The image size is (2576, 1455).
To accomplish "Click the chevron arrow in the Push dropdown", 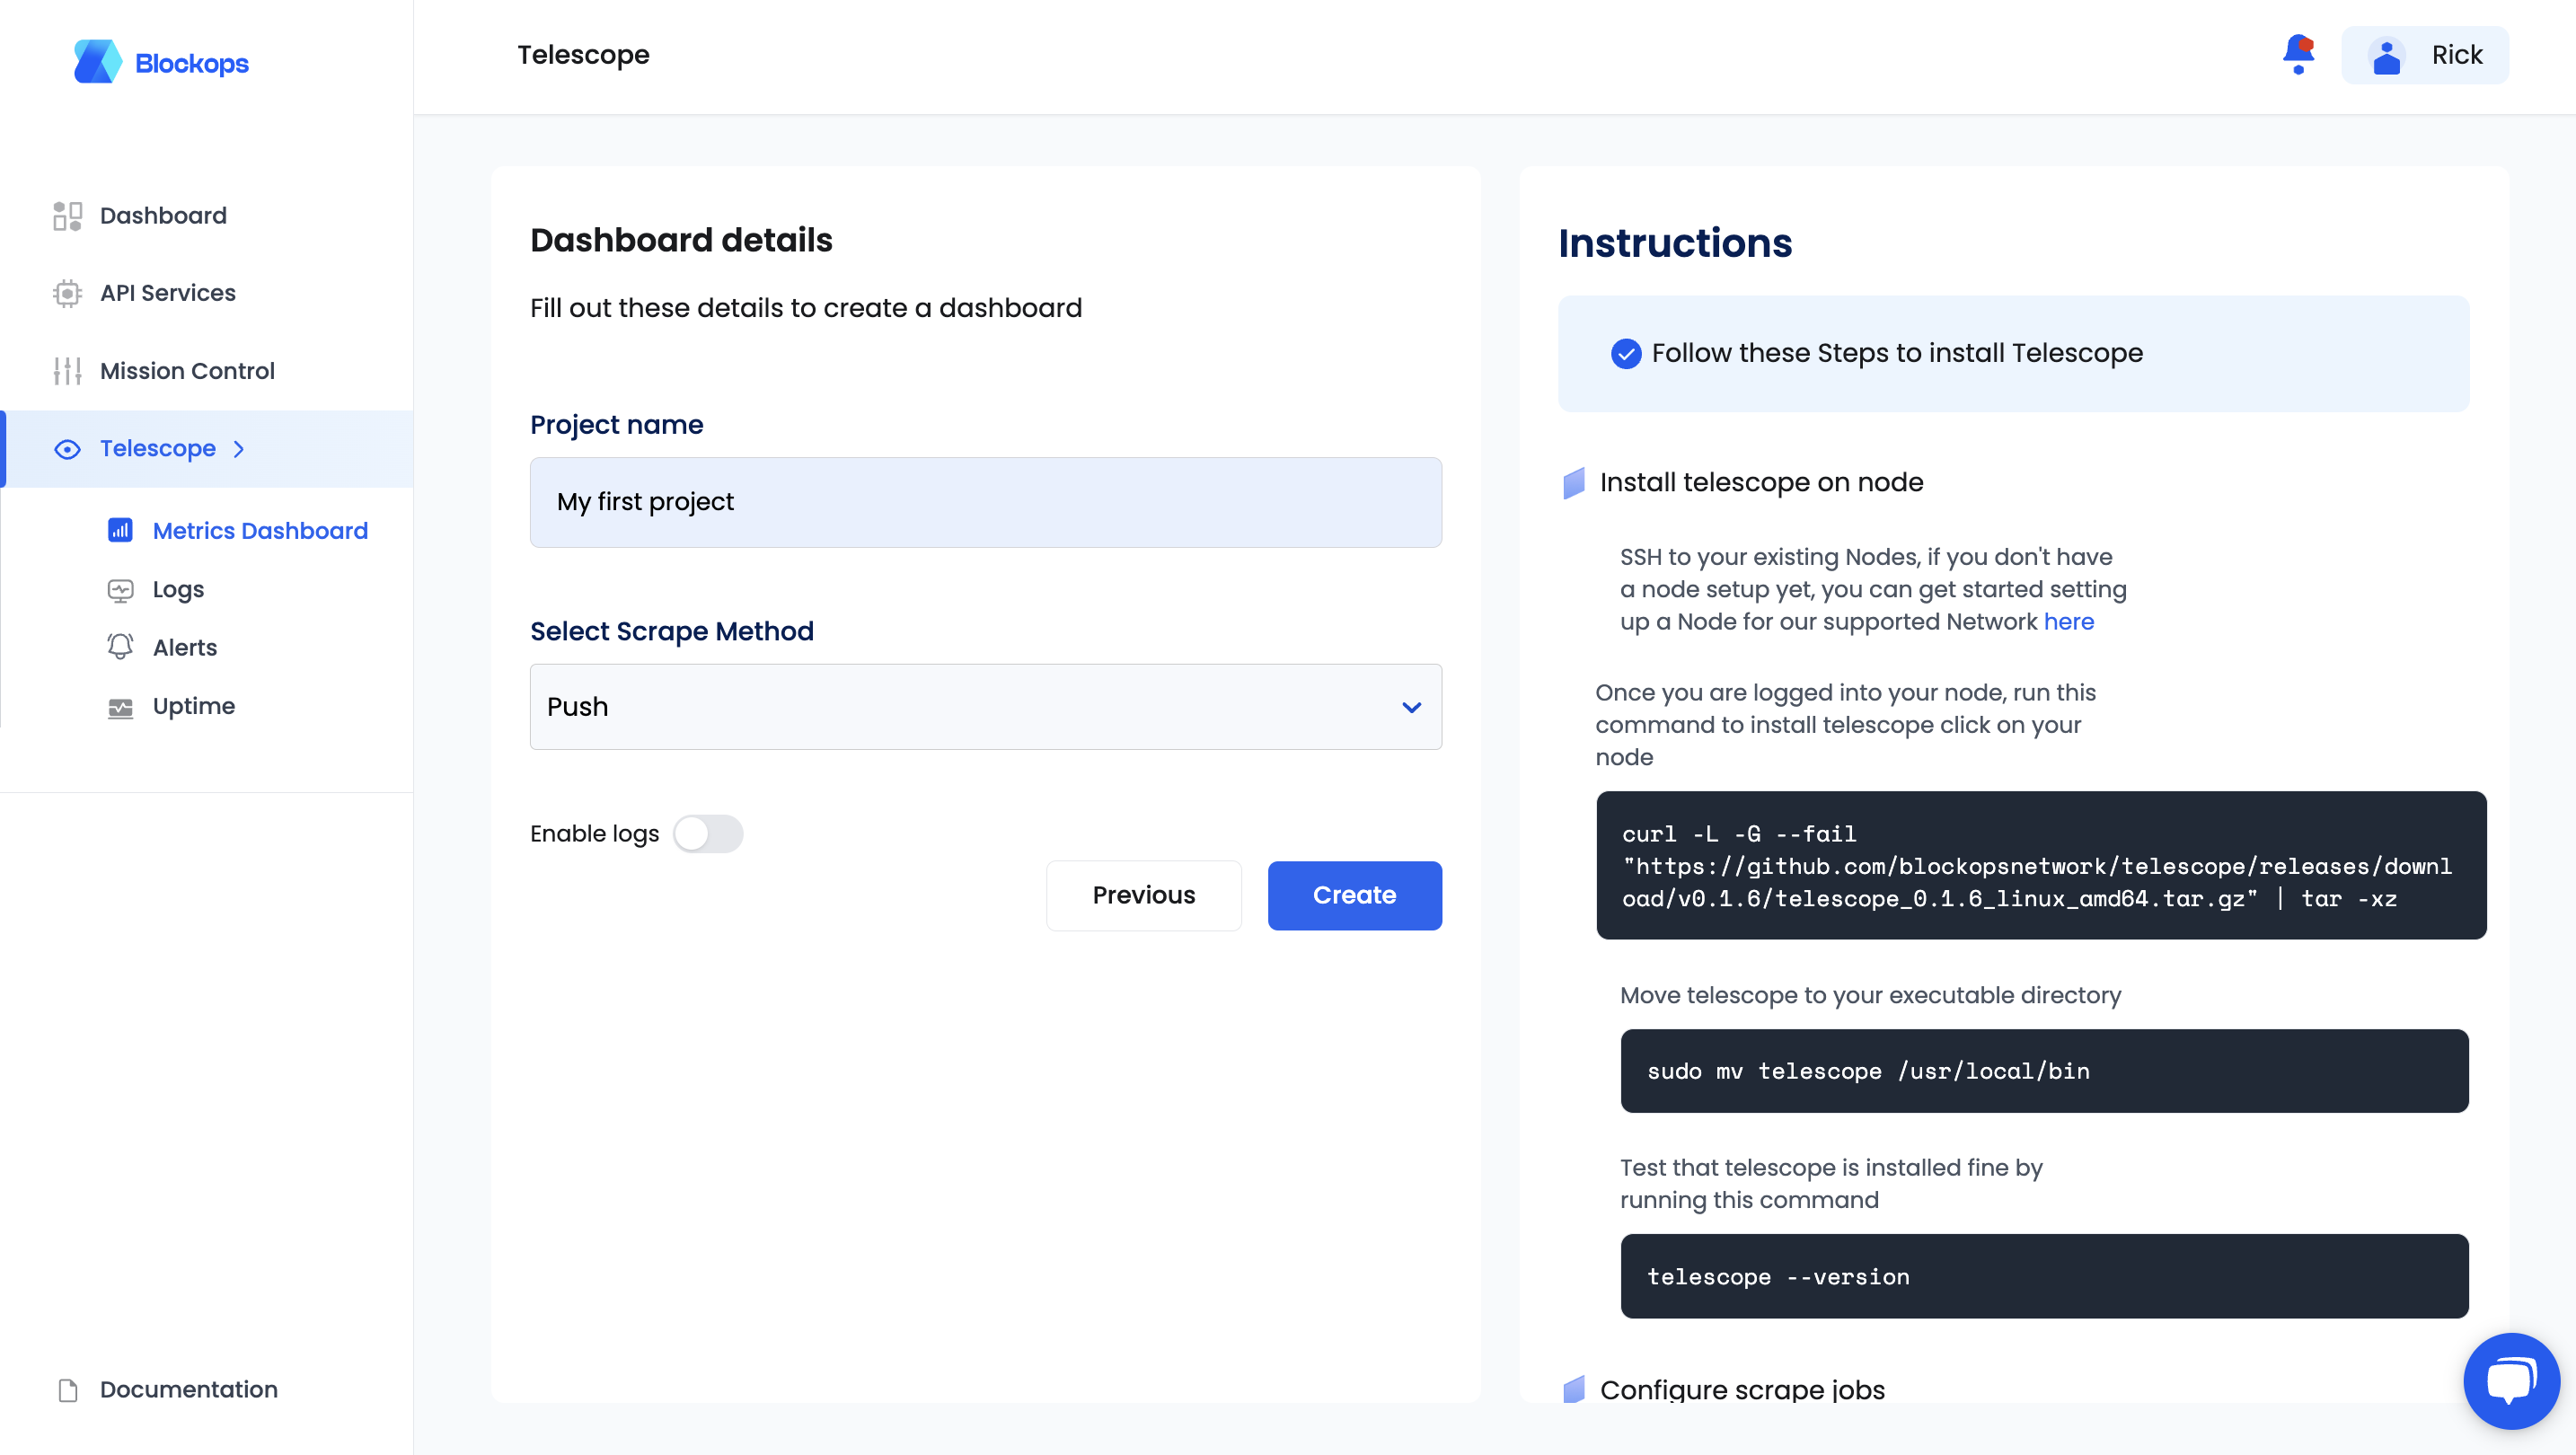I will [1411, 708].
